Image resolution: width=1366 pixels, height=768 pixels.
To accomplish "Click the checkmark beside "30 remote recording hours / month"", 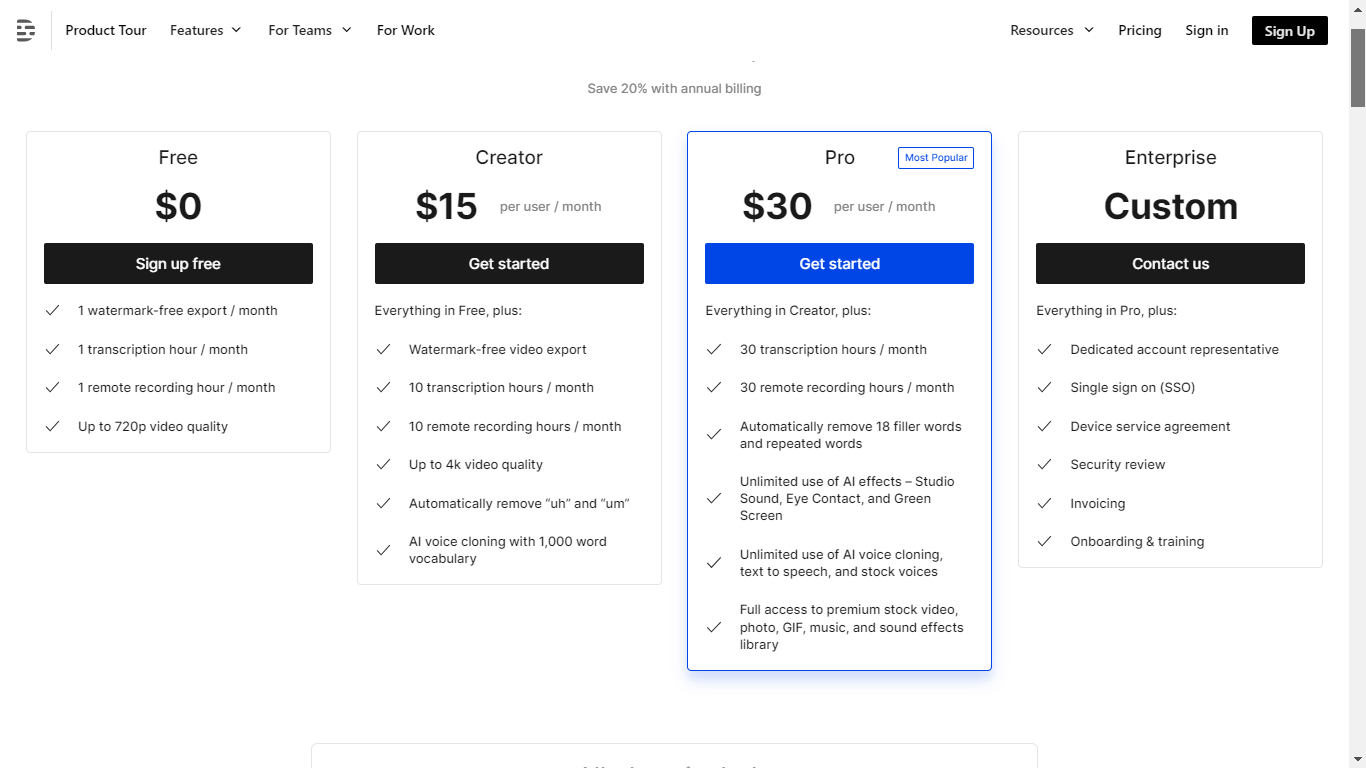I will click(714, 387).
